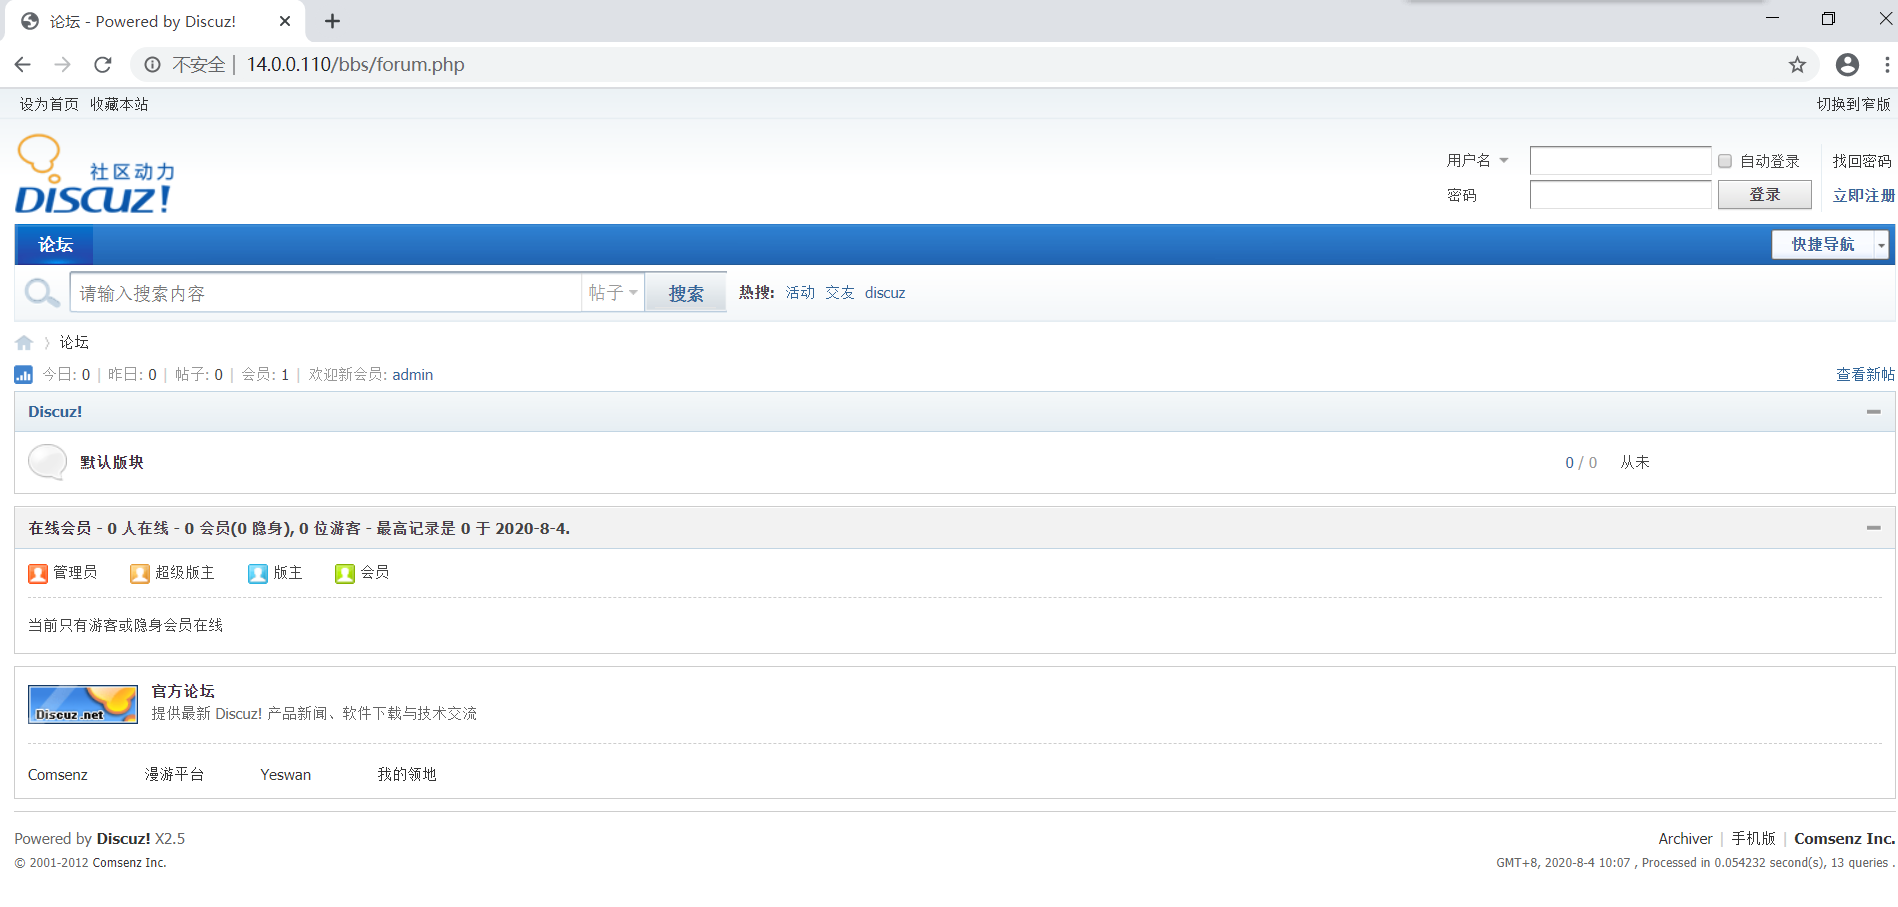This screenshot has height=907, width=1898.
Task: Focus the 请输入搜索内容 search box
Action: 326,293
